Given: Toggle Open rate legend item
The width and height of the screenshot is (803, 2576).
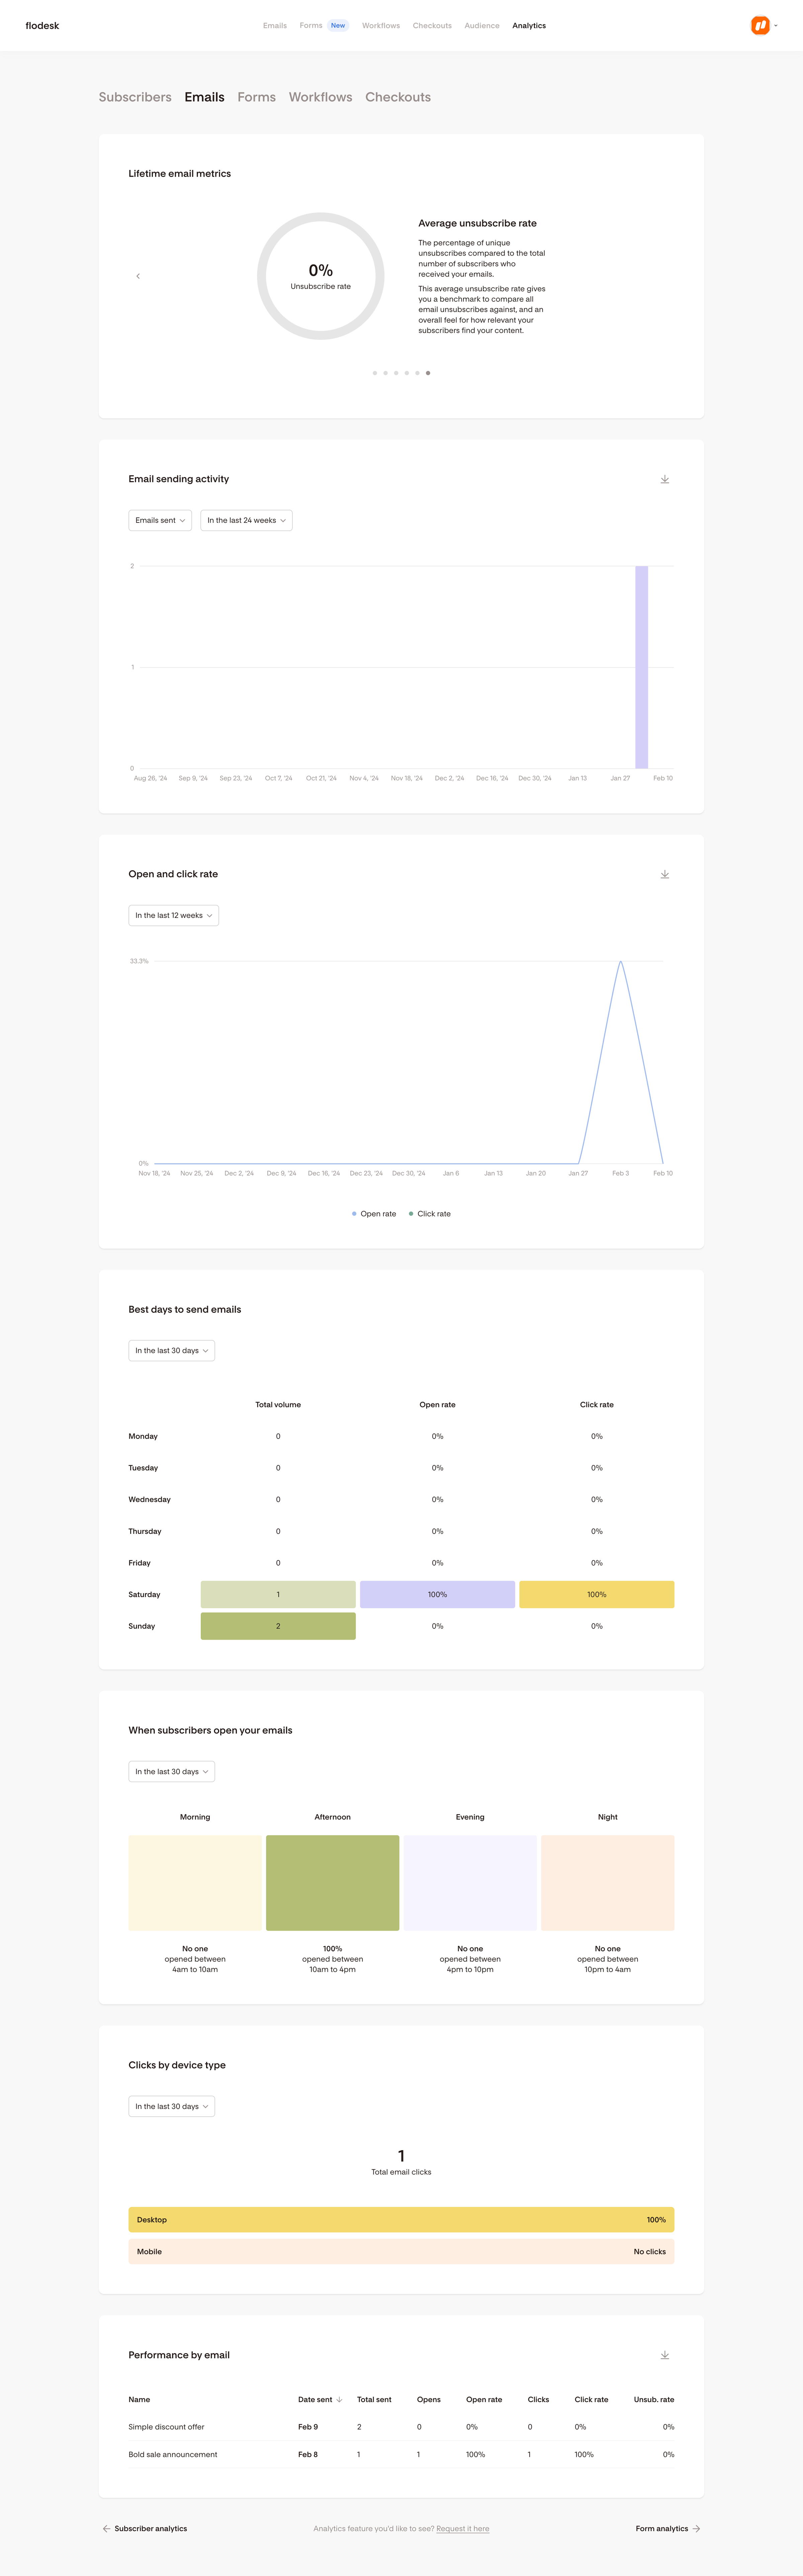Looking at the screenshot, I should click(374, 1214).
